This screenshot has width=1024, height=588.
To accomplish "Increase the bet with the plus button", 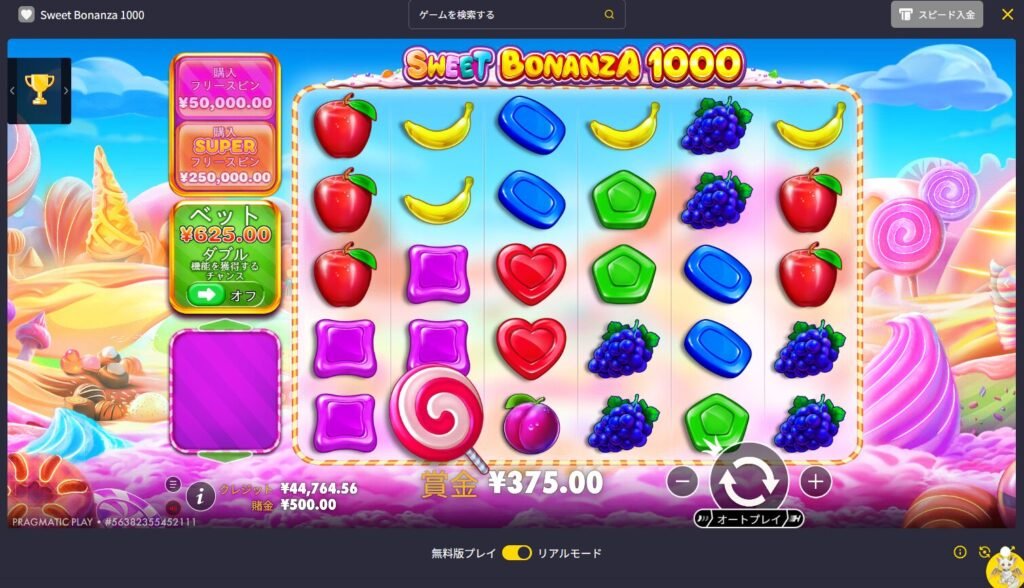I will tap(815, 482).
